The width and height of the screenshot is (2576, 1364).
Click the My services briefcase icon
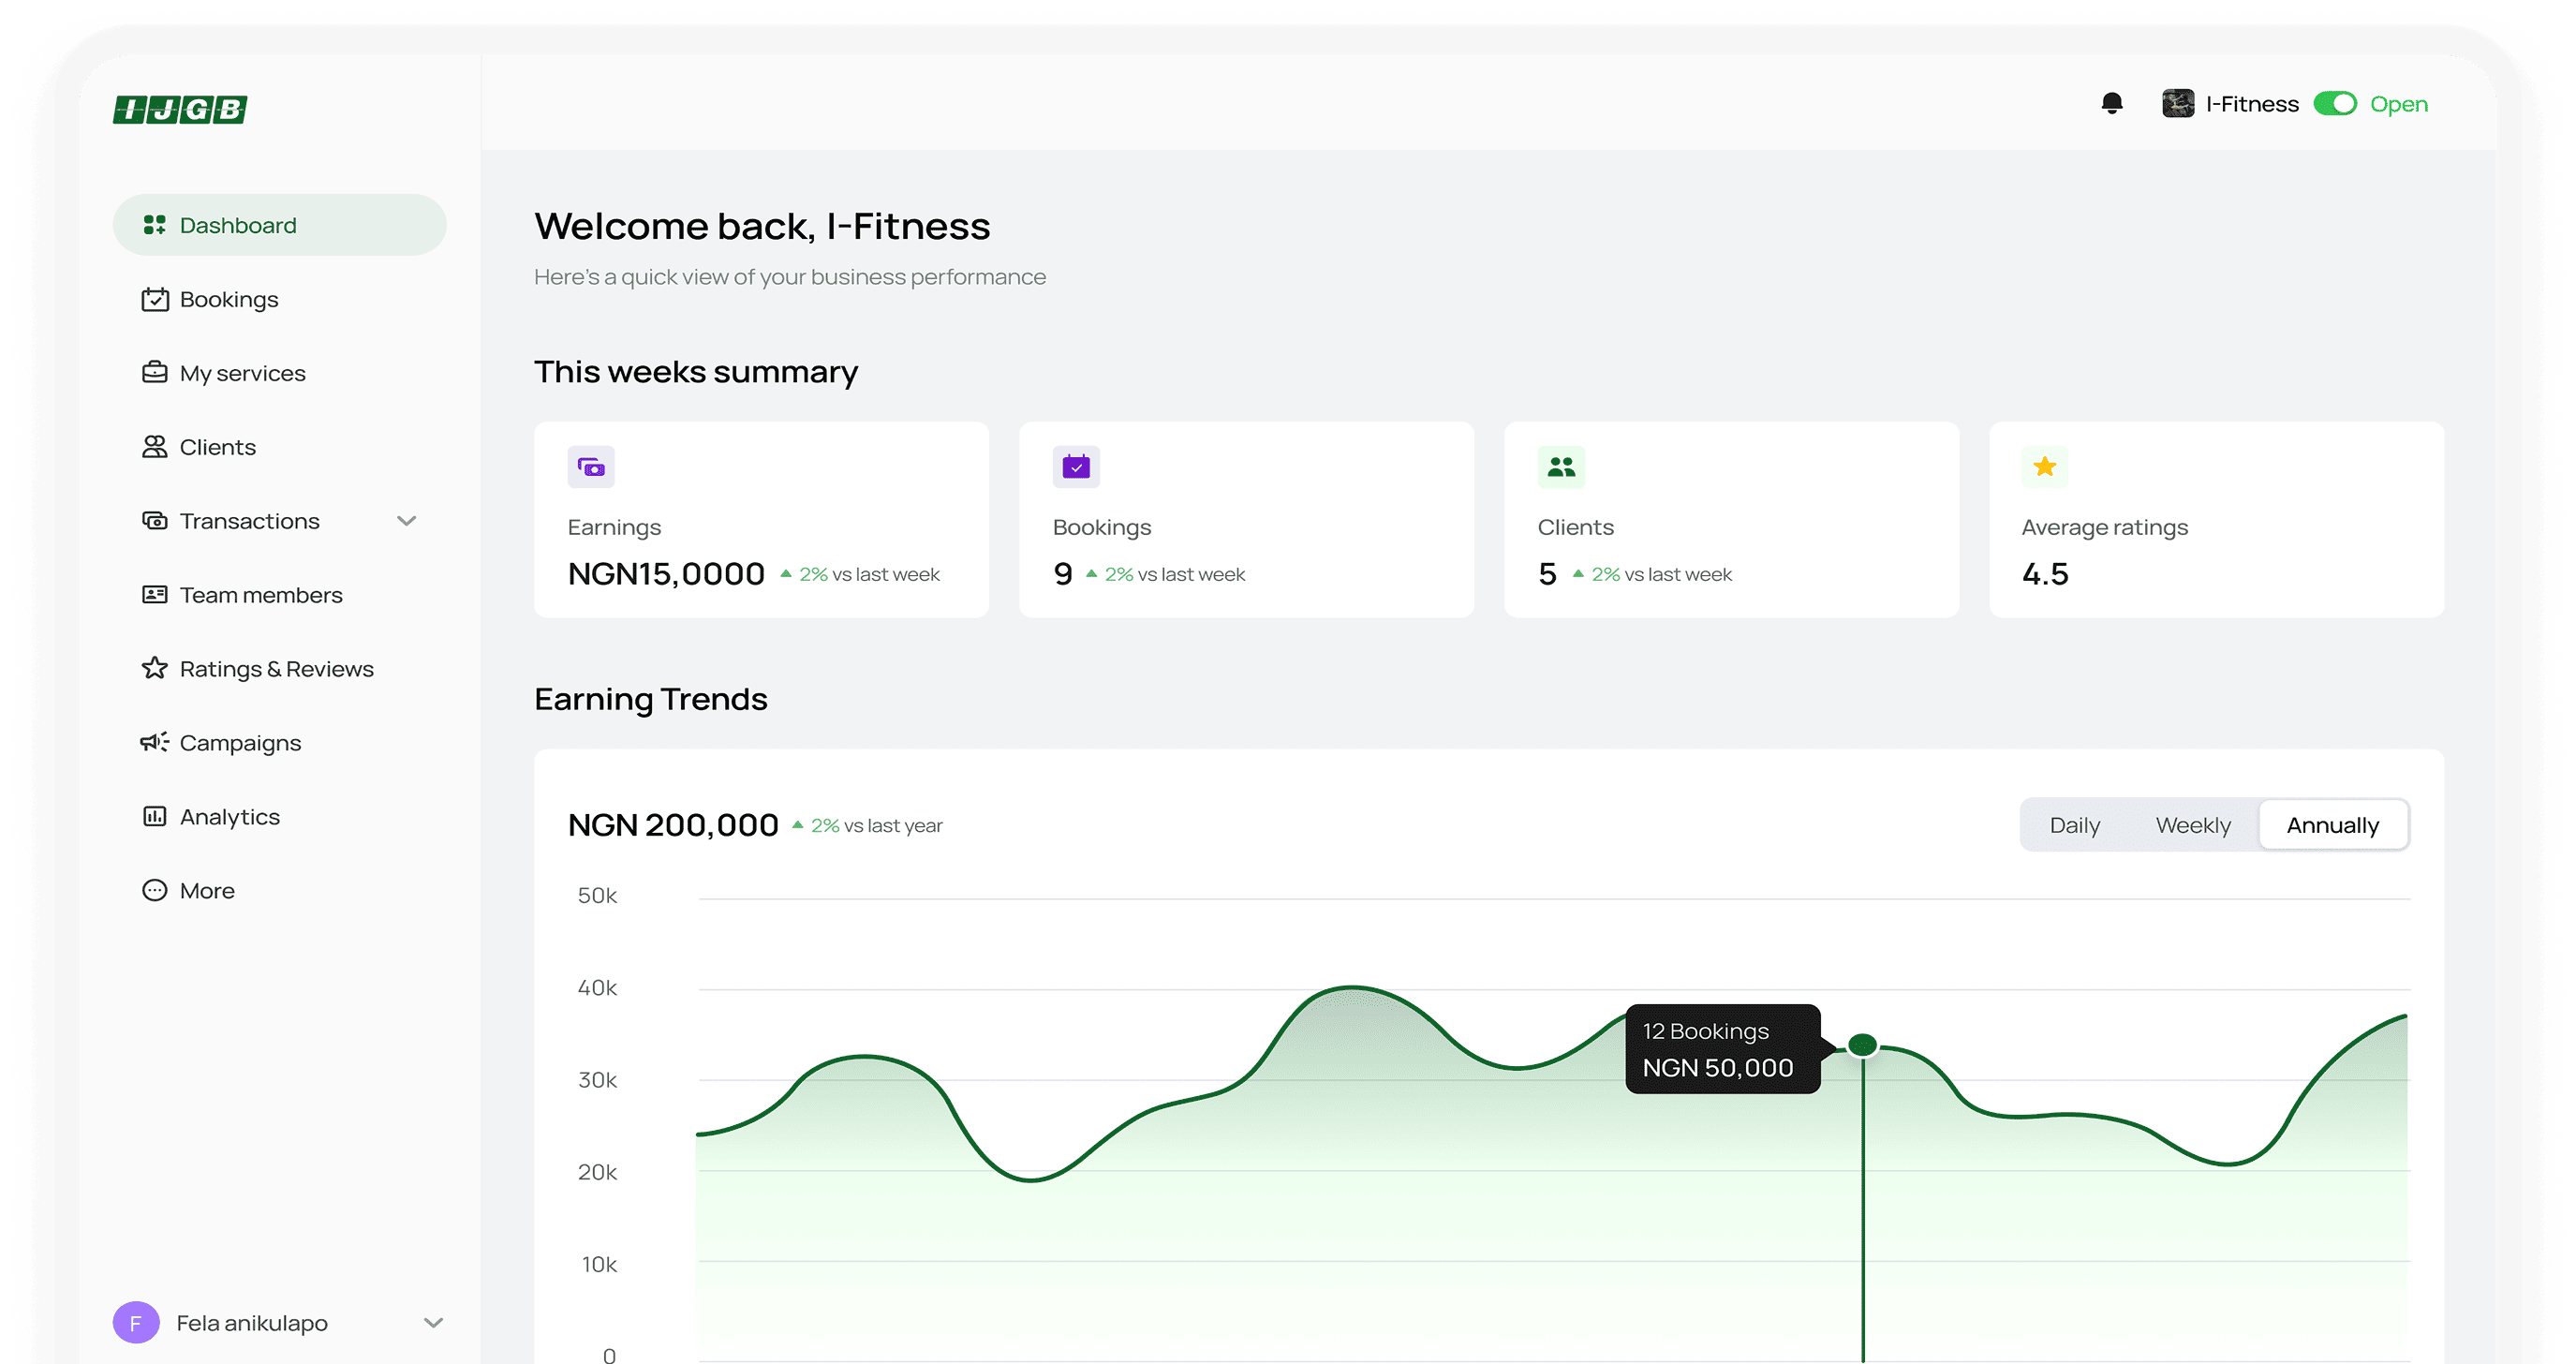pos(154,373)
